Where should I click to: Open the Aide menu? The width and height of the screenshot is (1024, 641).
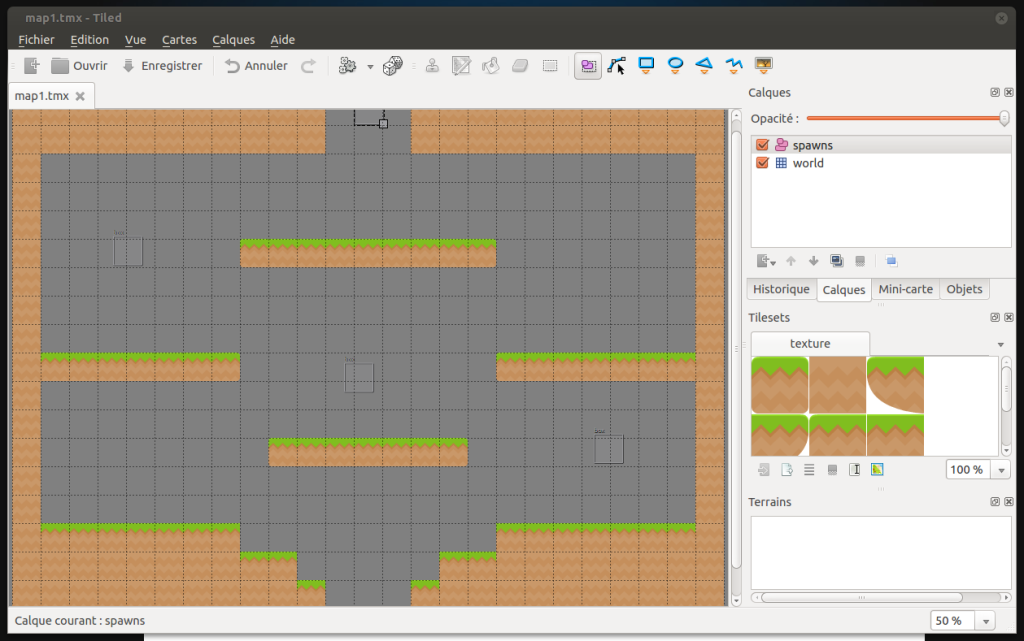tap(283, 40)
